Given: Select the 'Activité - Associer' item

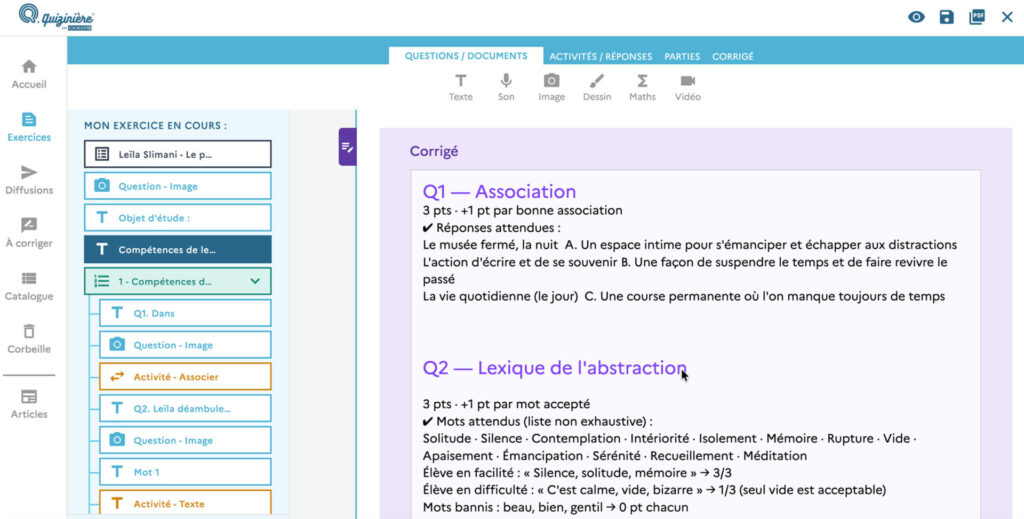Looking at the screenshot, I should tap(185, 377).
